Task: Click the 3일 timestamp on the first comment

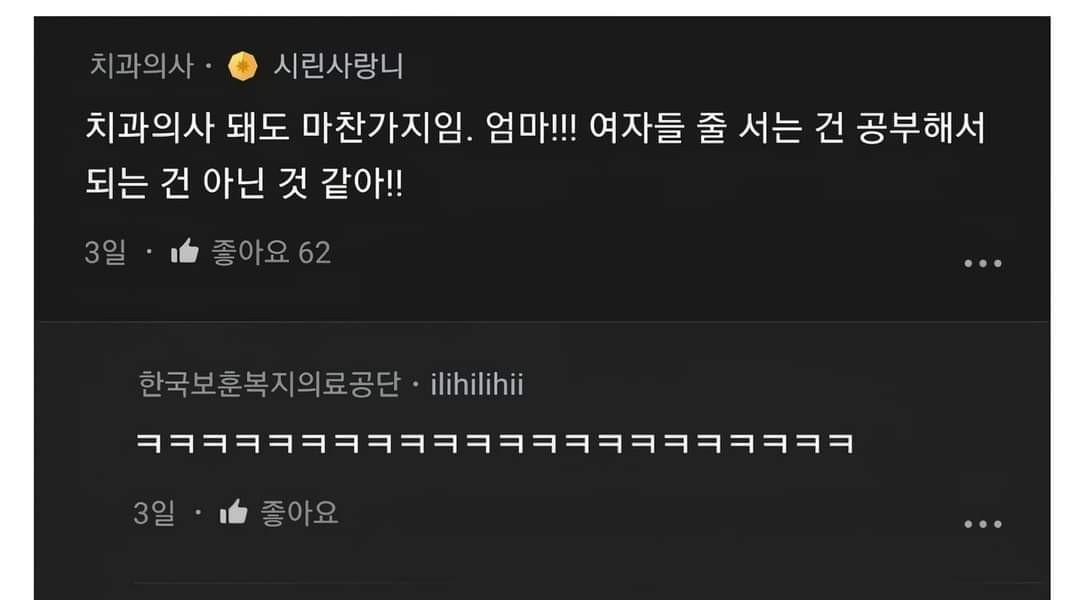Action: 105,252
